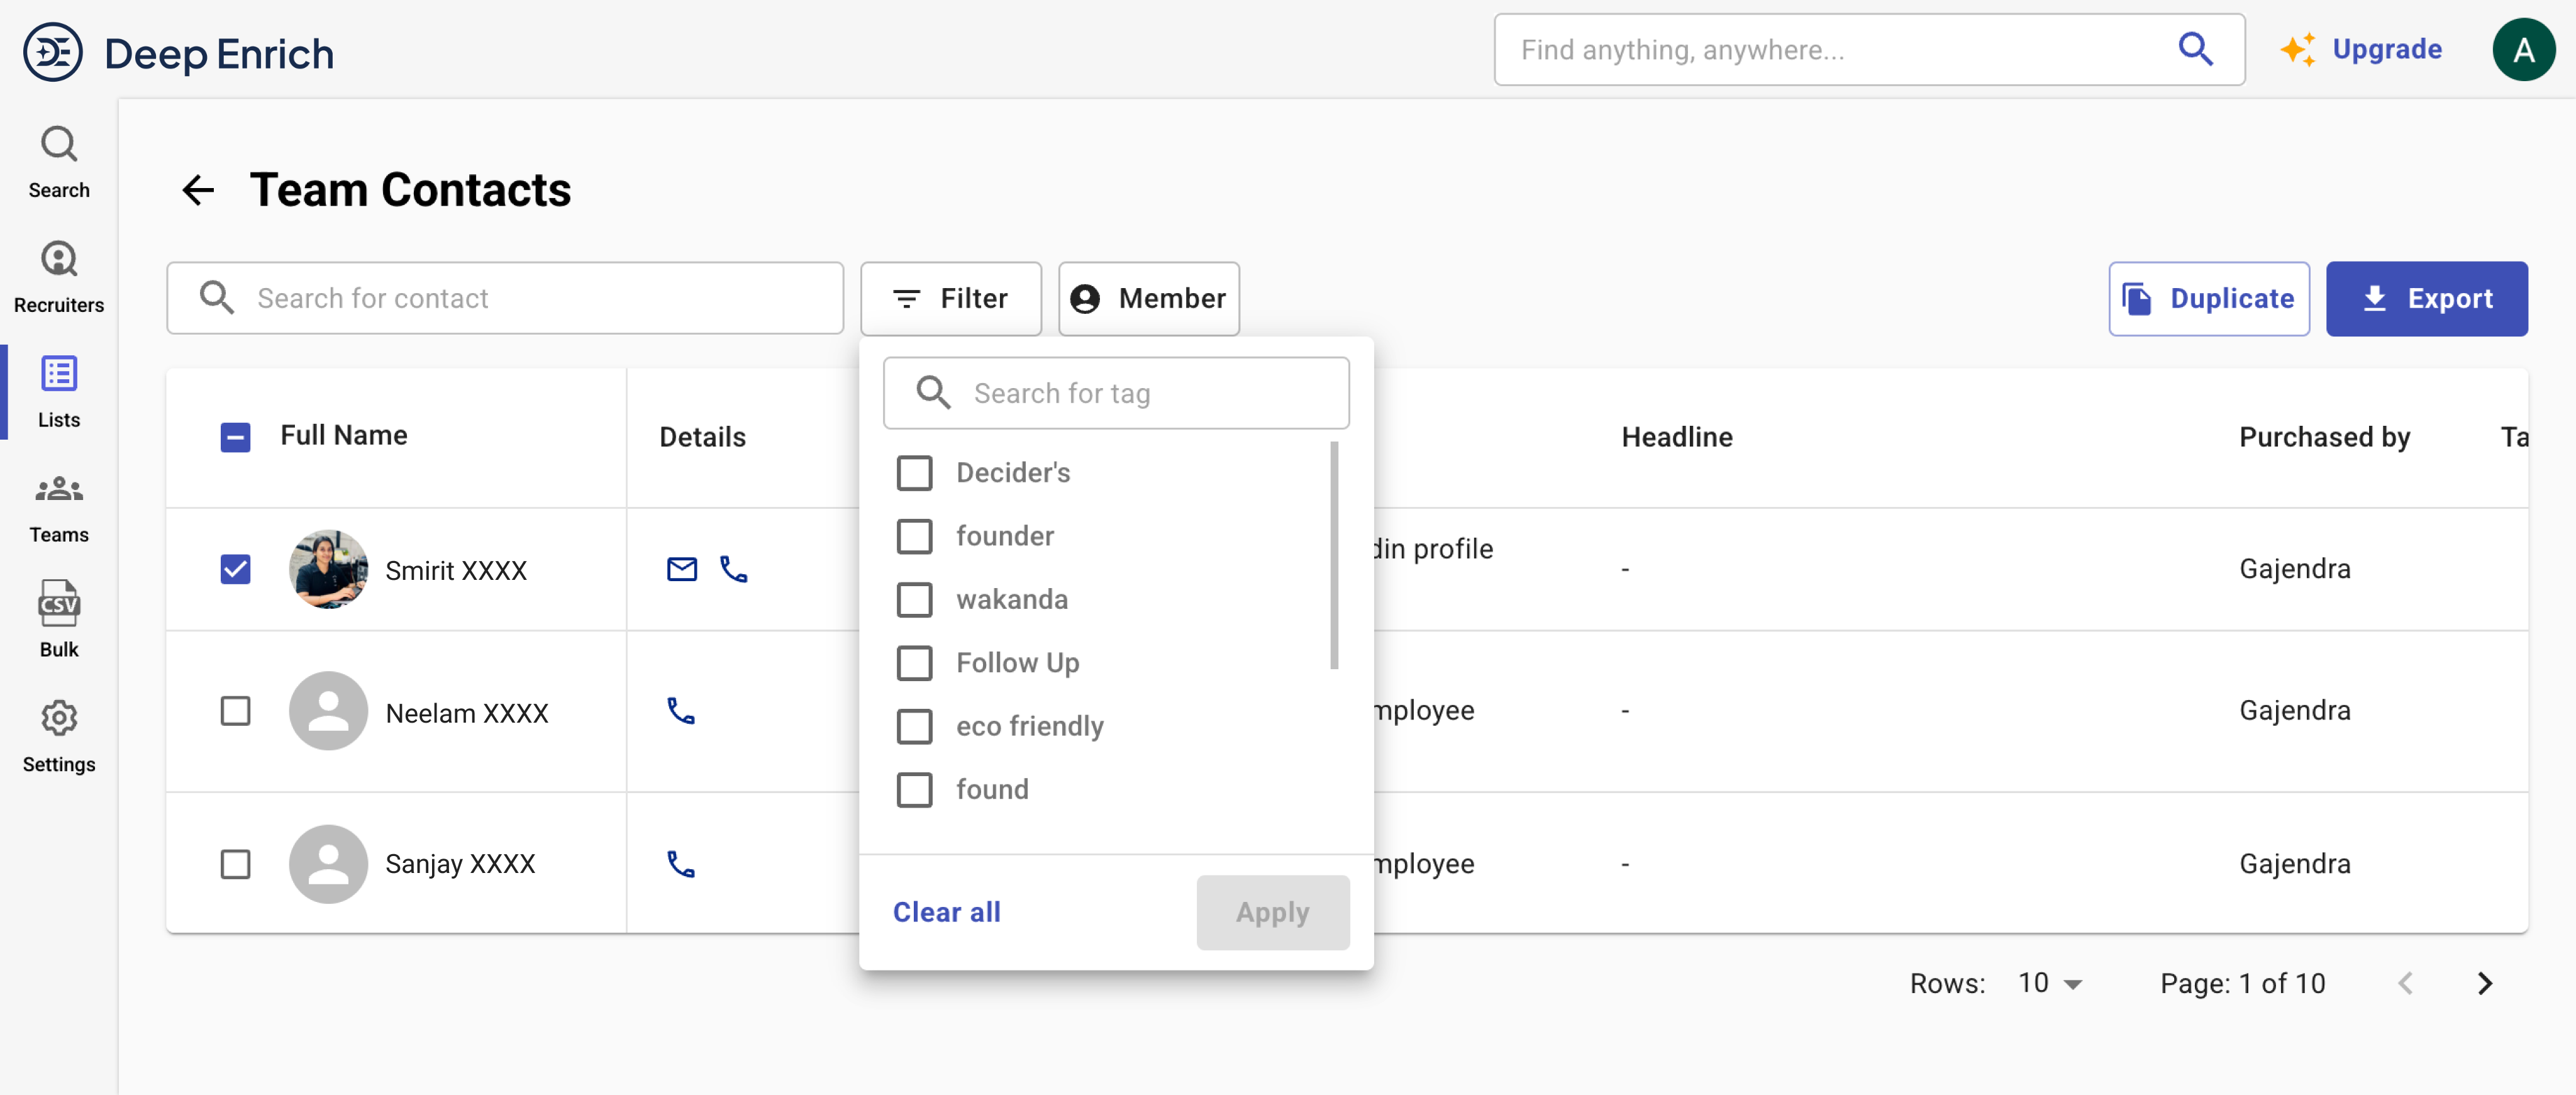Check the founder tag checkbox
Viewport: 2576px width, 1095px height.
(914, 536)
